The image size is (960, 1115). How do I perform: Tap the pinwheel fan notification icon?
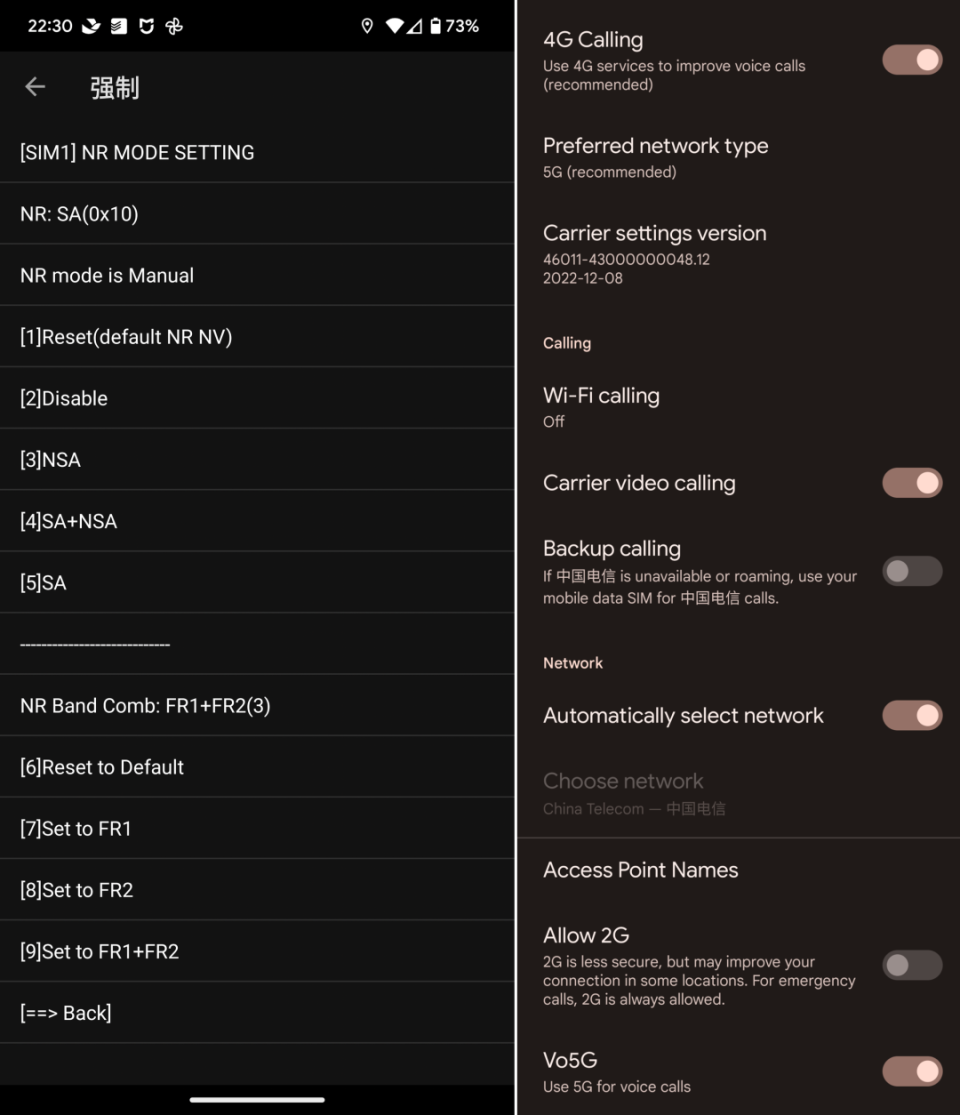click(174, 27)
